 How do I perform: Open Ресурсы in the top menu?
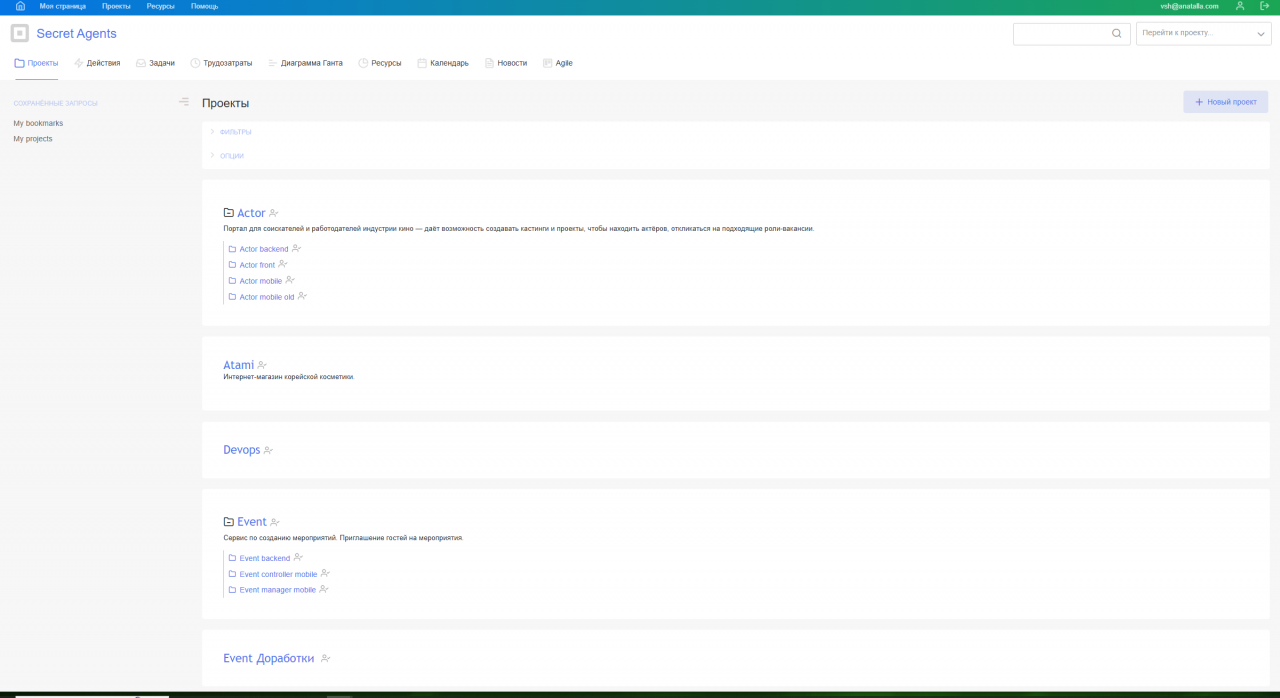point(160,6)
